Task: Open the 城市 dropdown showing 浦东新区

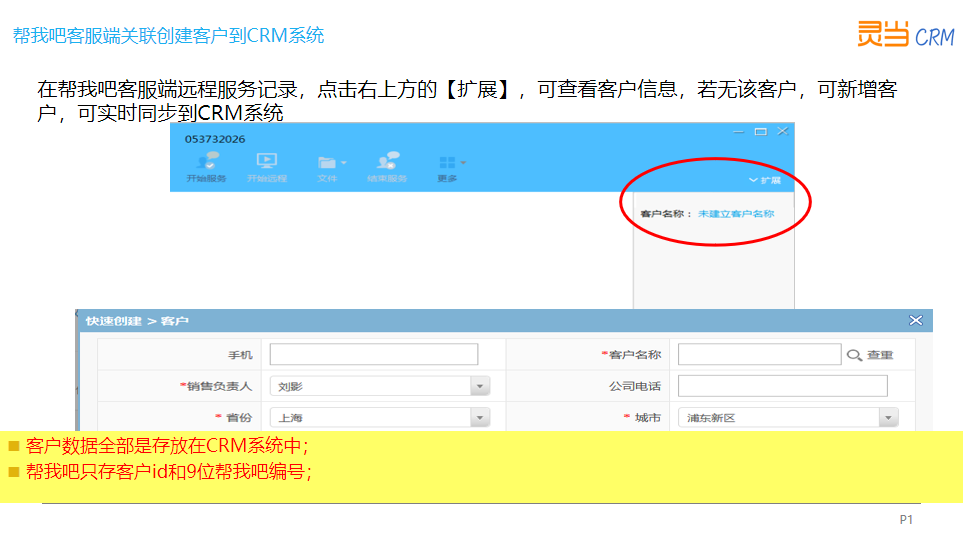Action: [788, 418]
